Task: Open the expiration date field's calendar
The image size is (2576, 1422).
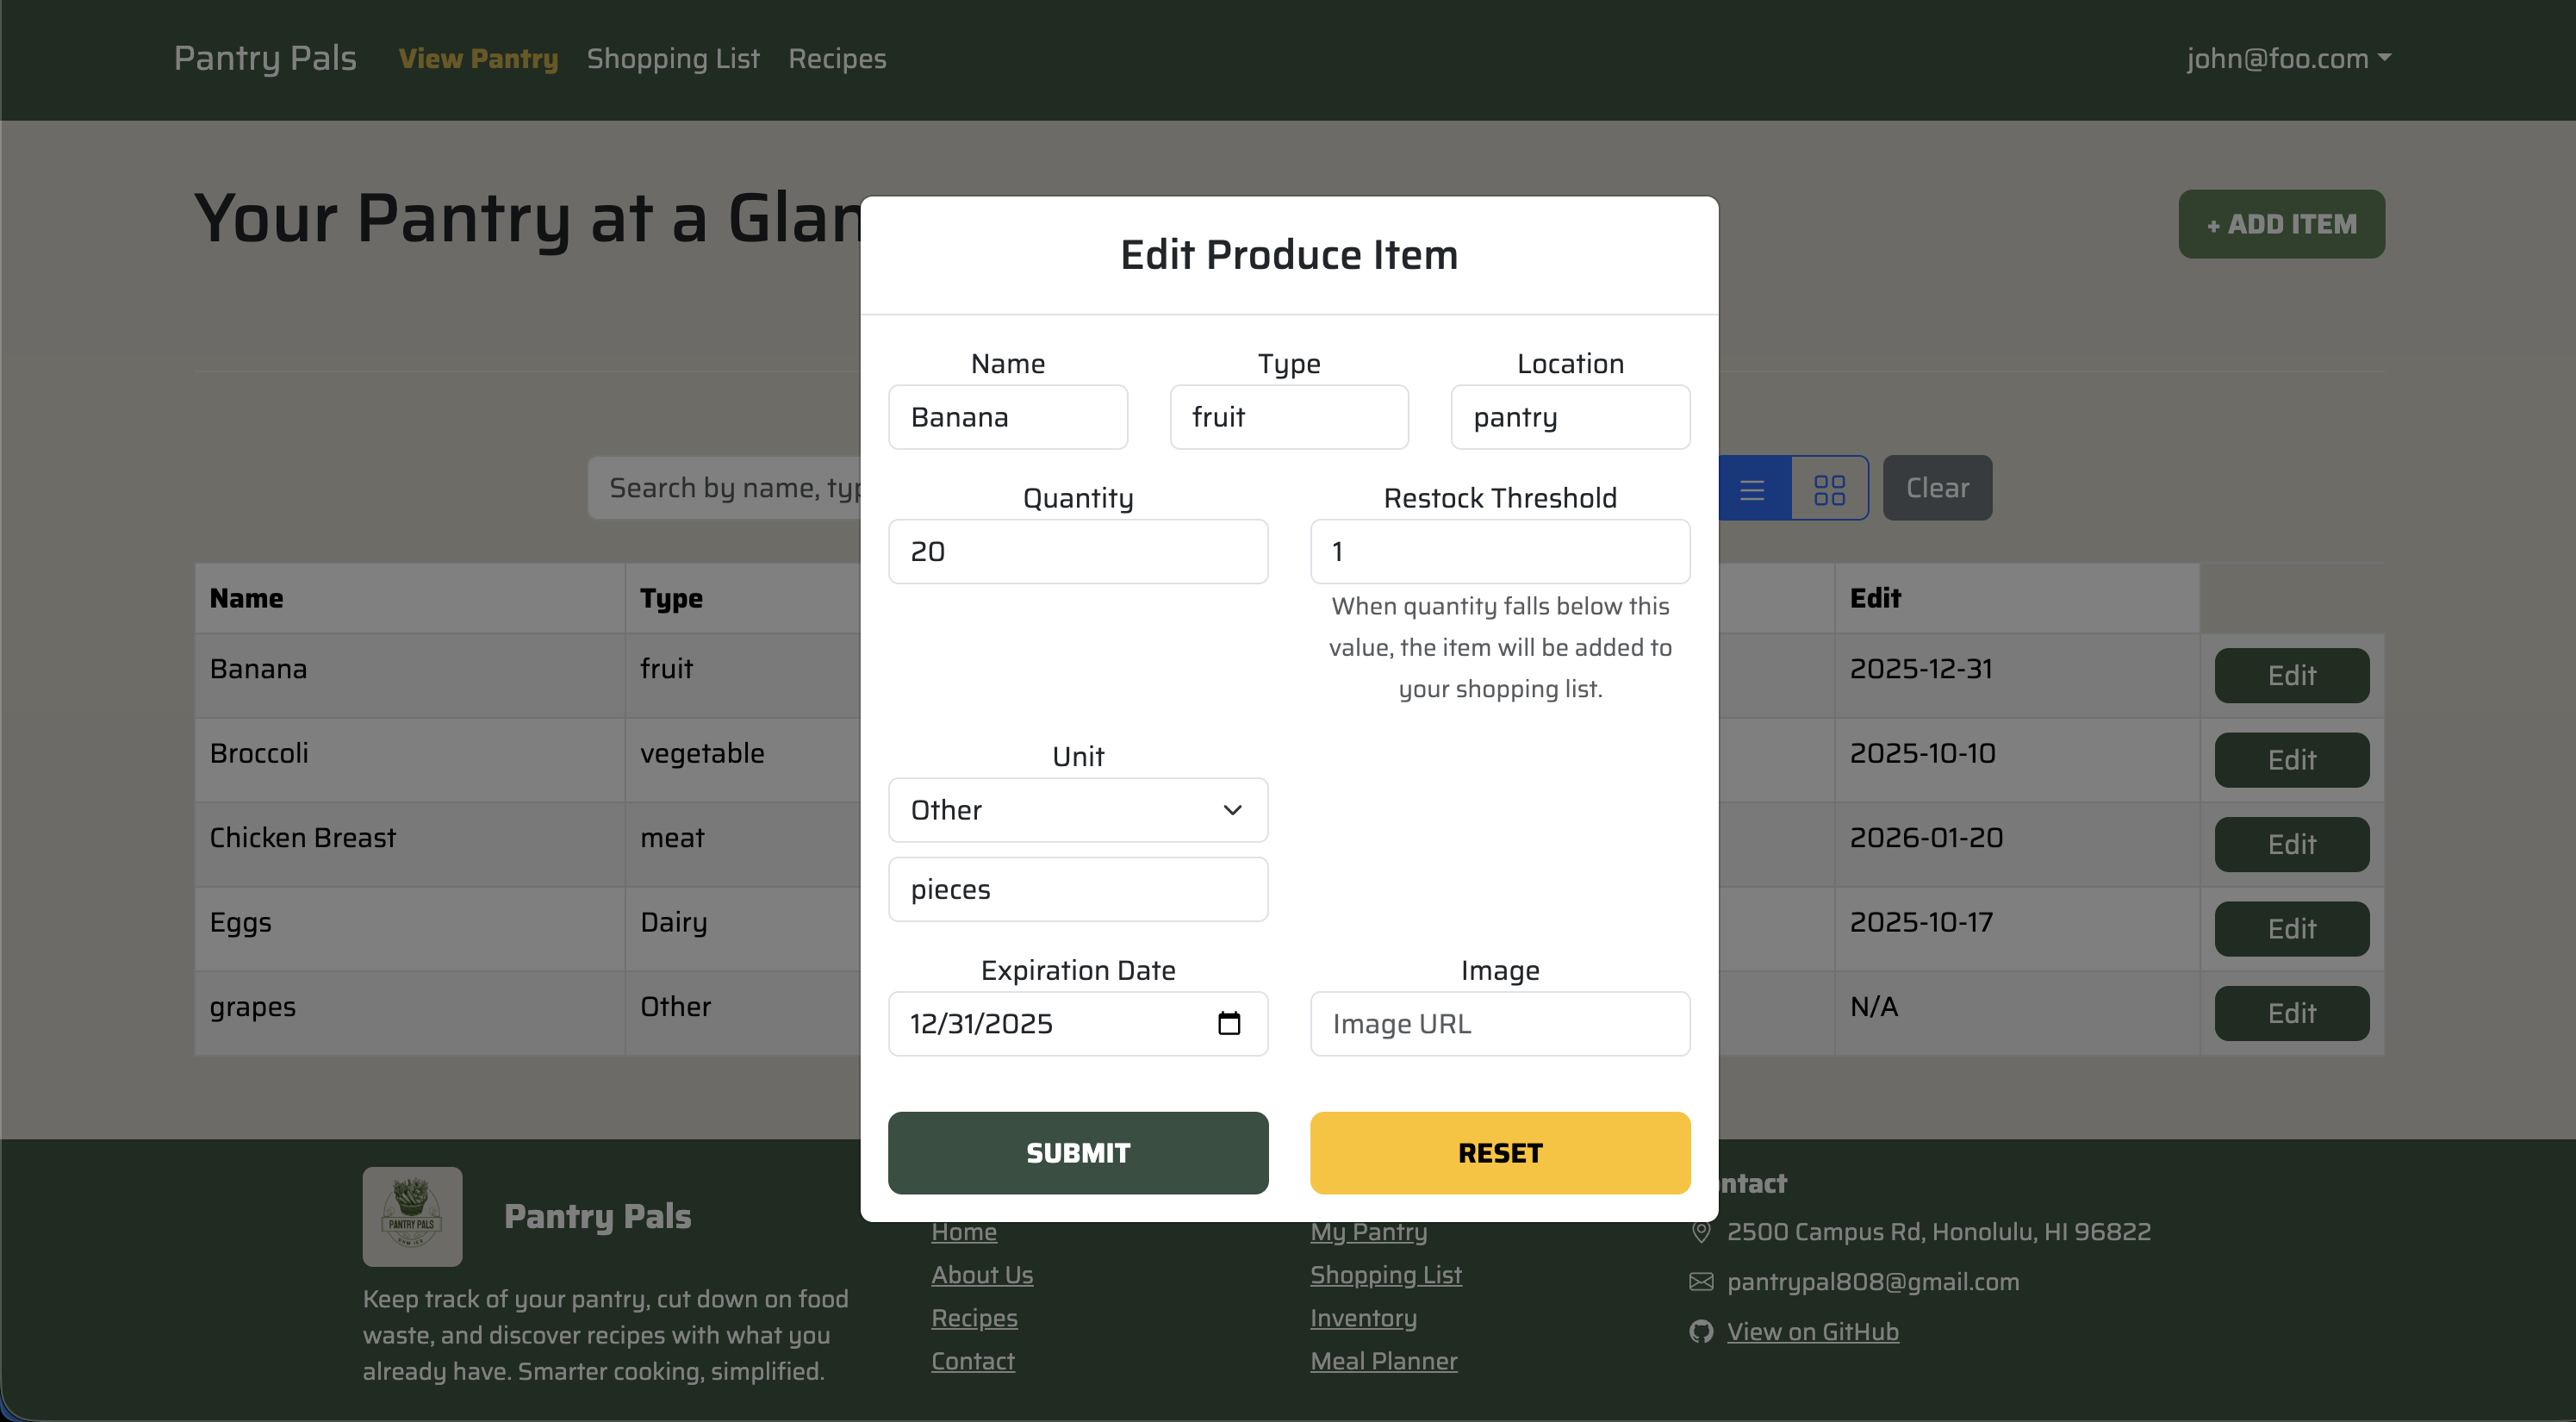Action: pos(1229,1023)
